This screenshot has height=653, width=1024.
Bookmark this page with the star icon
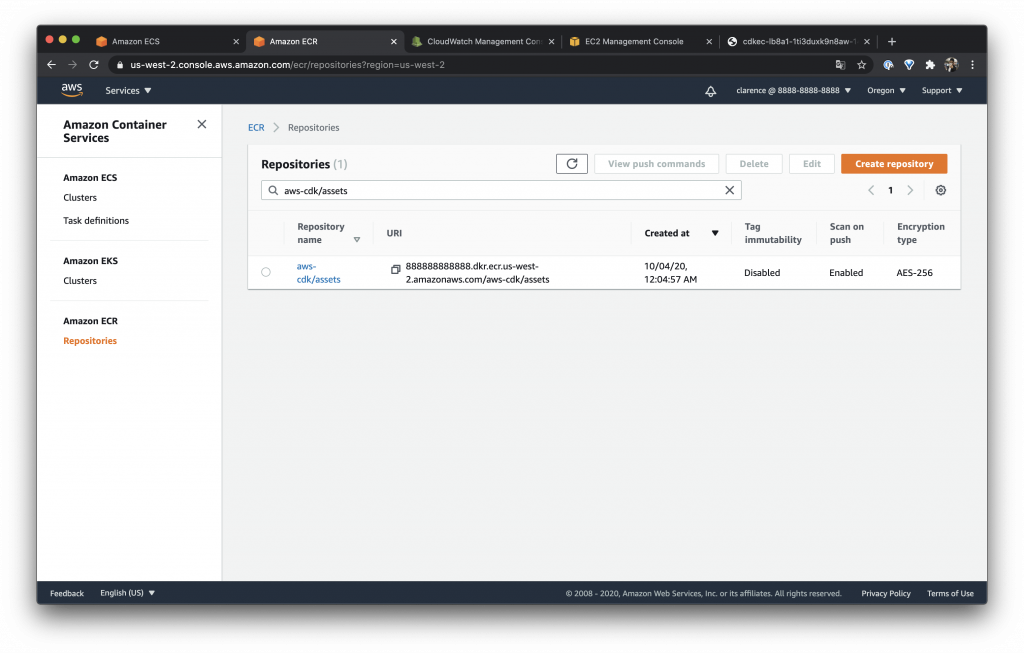(x=861, y=65)
